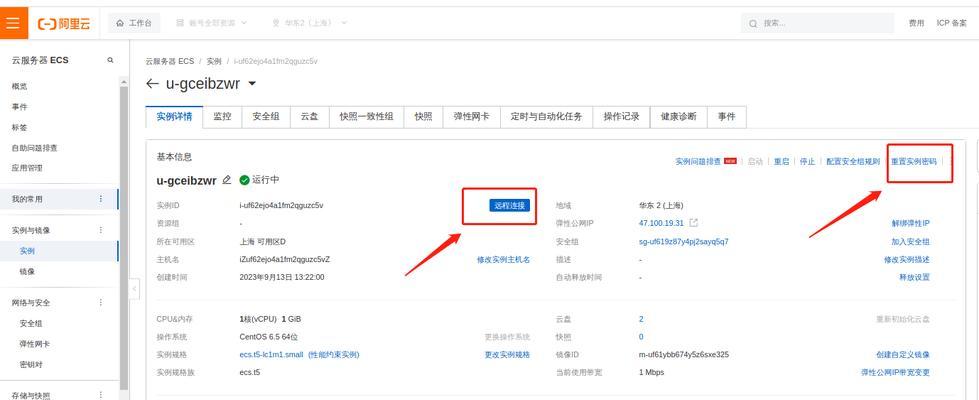Viewport: 979px width, 400px height.
Task: Open 密钥对 in the sidebar
Action: coord(31,364)
